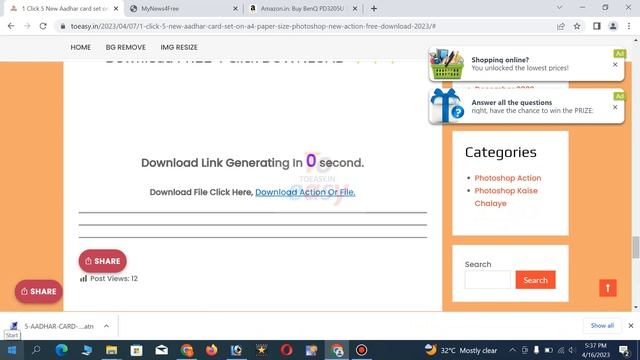Click the red screen recorder taskbar icon
The image size is (640, 360).
point(362,350)
